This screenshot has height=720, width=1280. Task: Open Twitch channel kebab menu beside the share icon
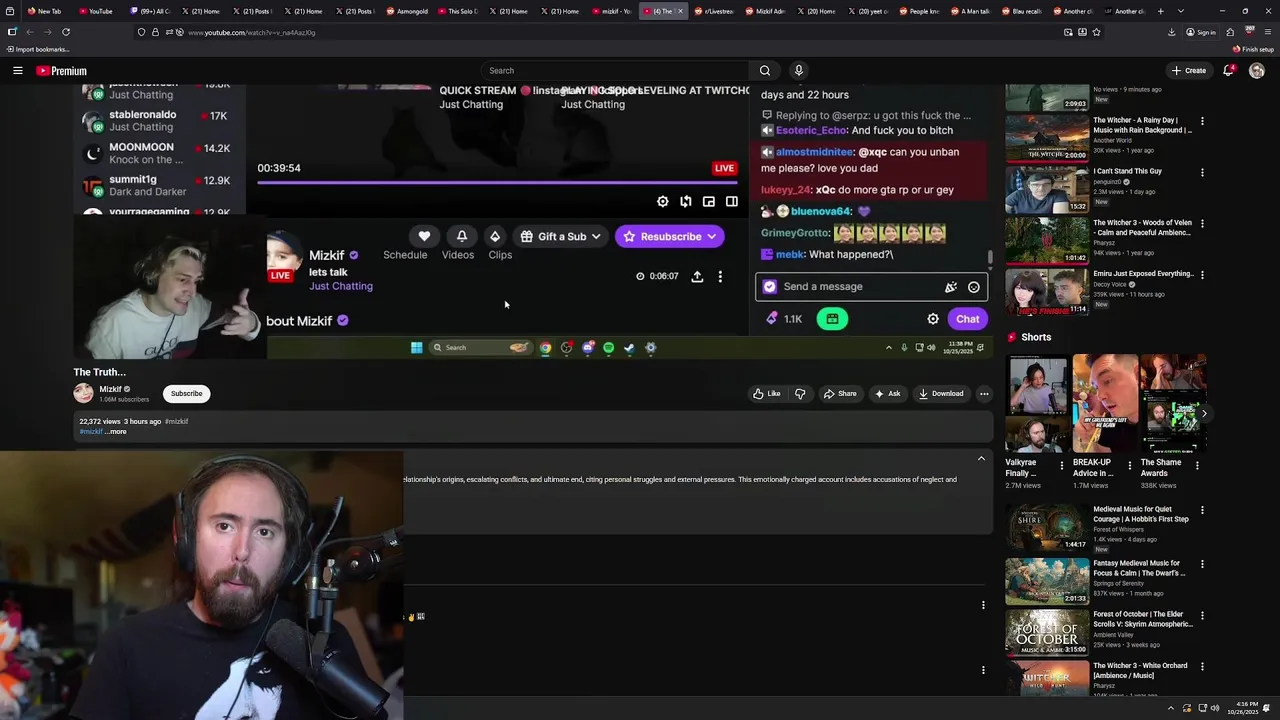point(720,276)
